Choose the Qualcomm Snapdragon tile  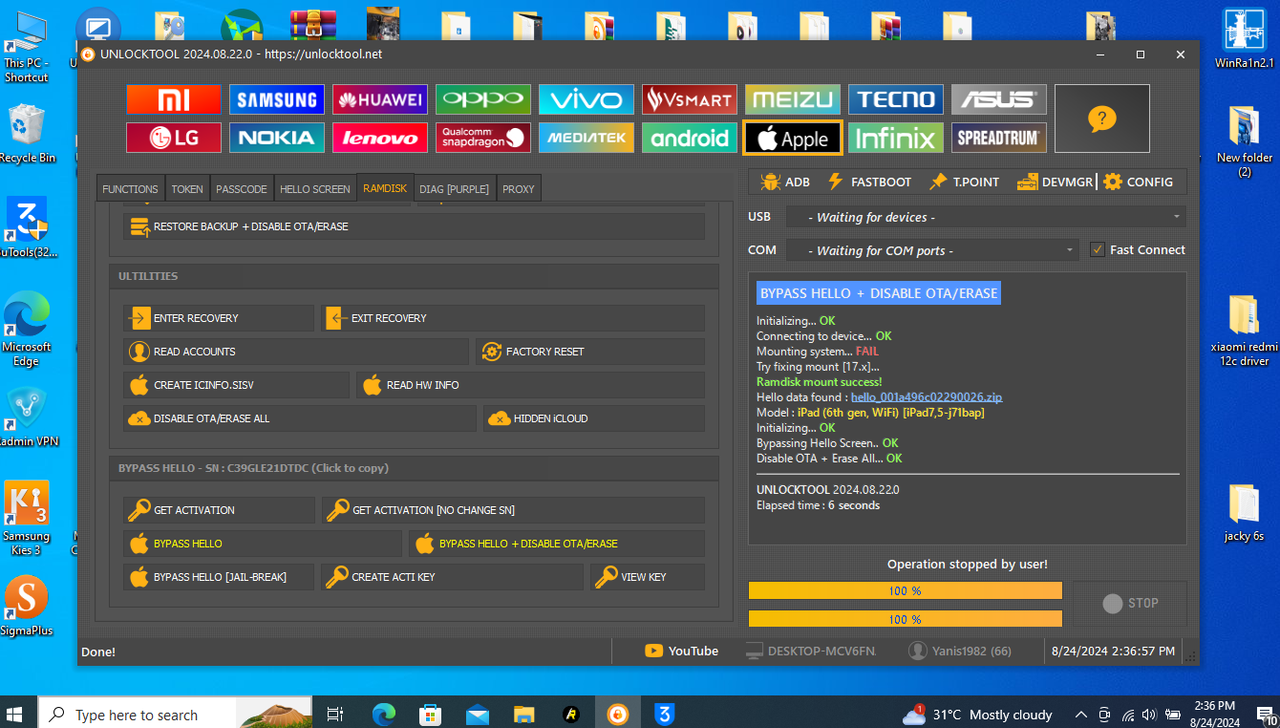click(483, 138)
